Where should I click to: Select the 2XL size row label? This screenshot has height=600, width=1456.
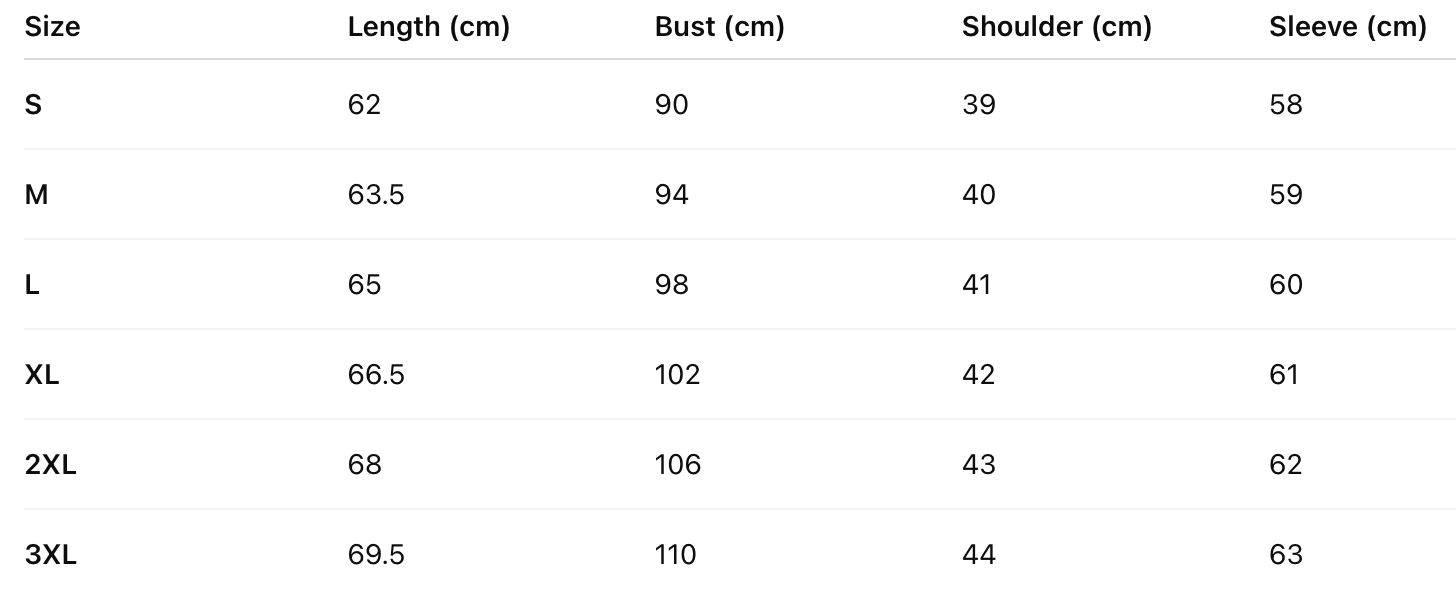(50, 465)
